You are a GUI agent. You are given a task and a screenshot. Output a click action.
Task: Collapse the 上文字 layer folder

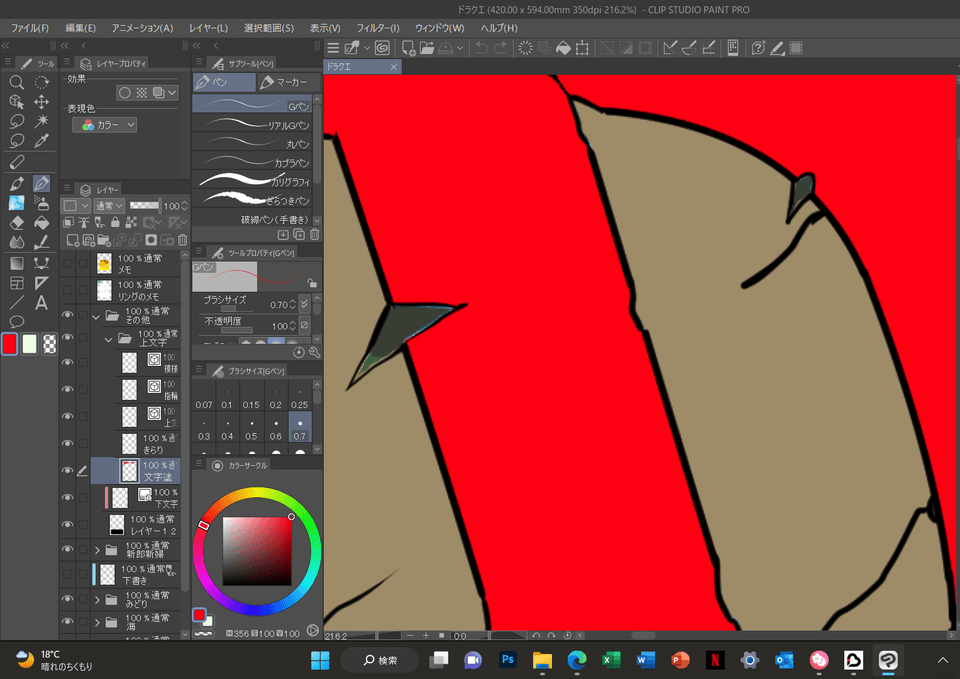coord(108,338)
